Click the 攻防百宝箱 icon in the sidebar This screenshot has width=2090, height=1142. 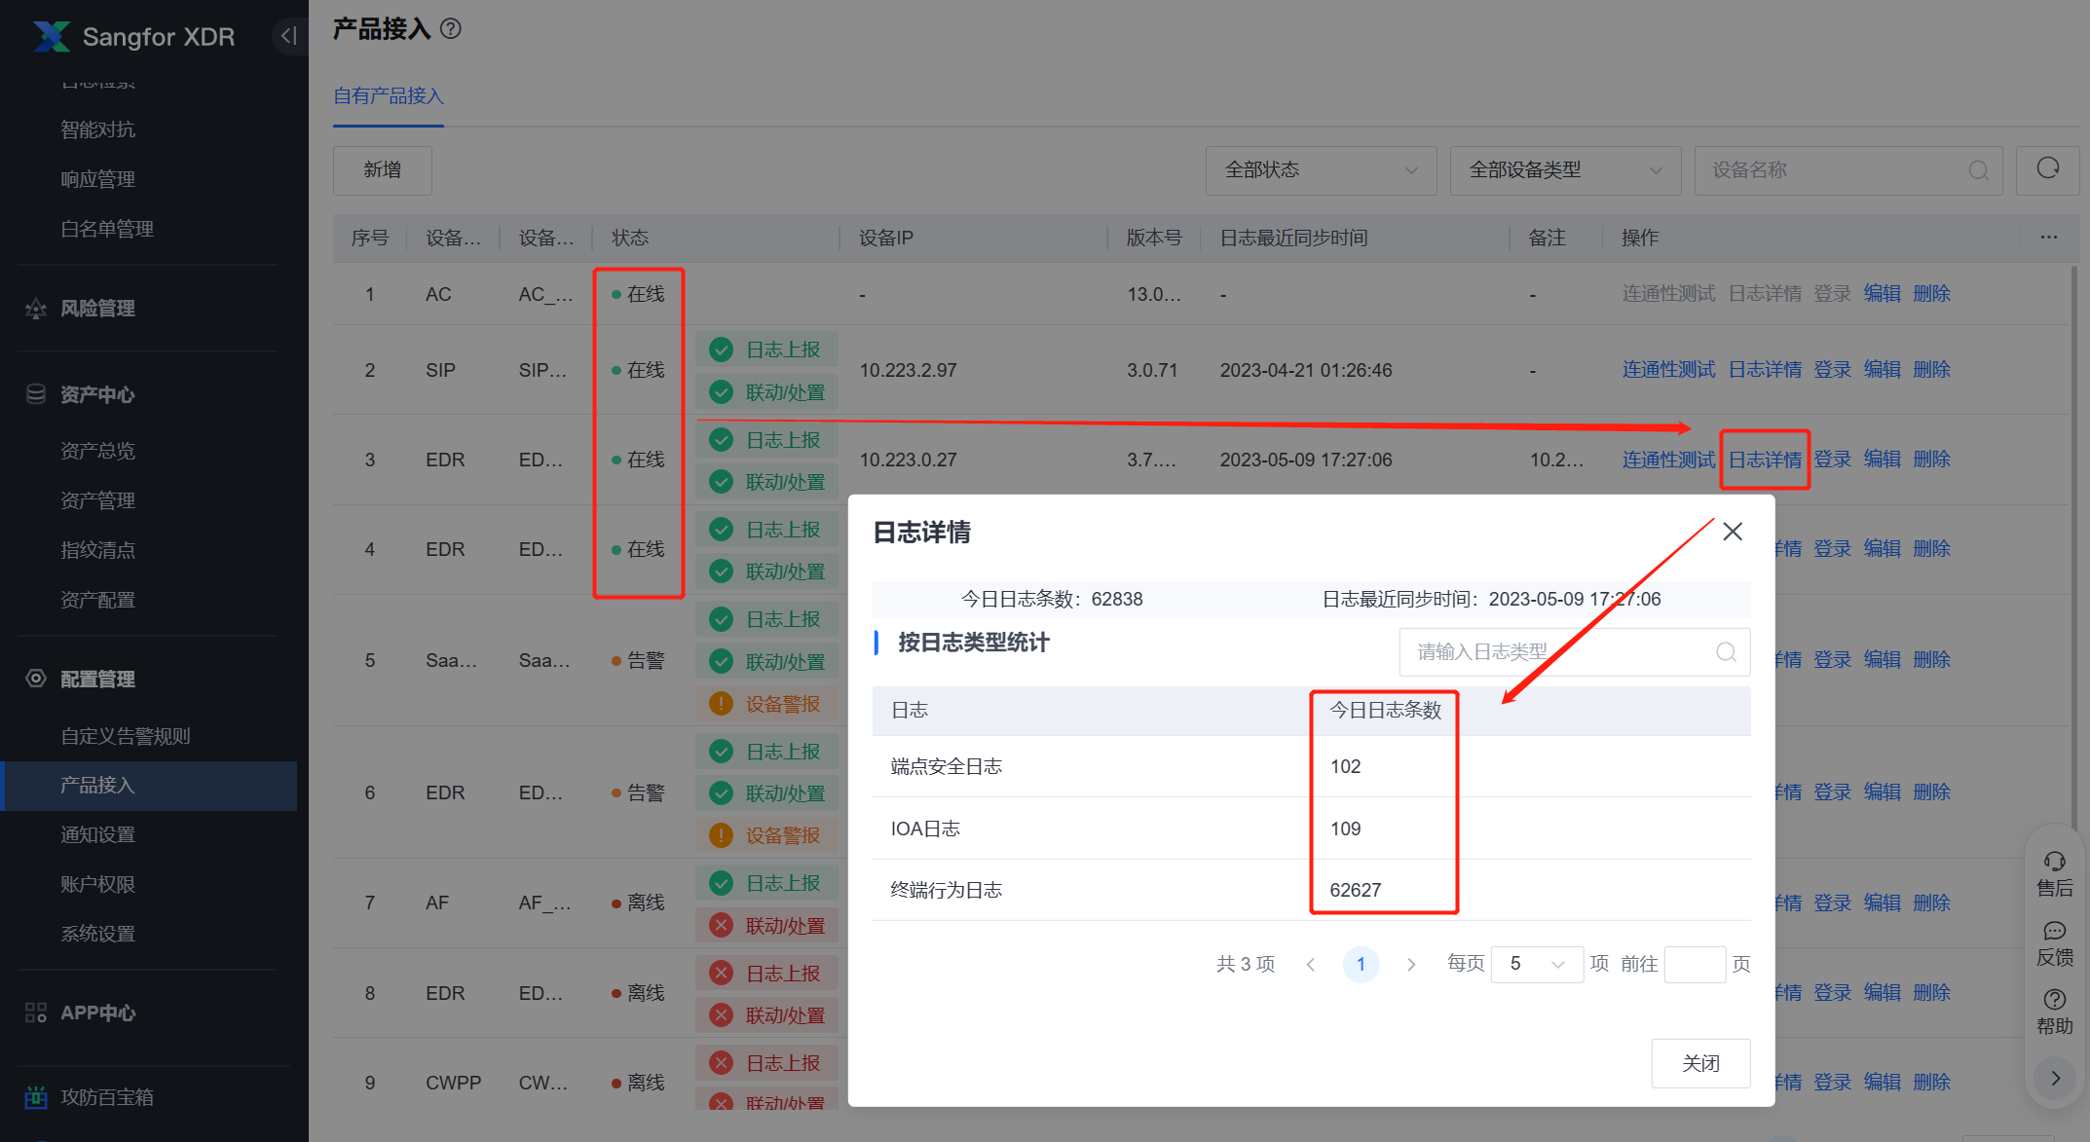pyautogui.click(x=35, y=1097)
